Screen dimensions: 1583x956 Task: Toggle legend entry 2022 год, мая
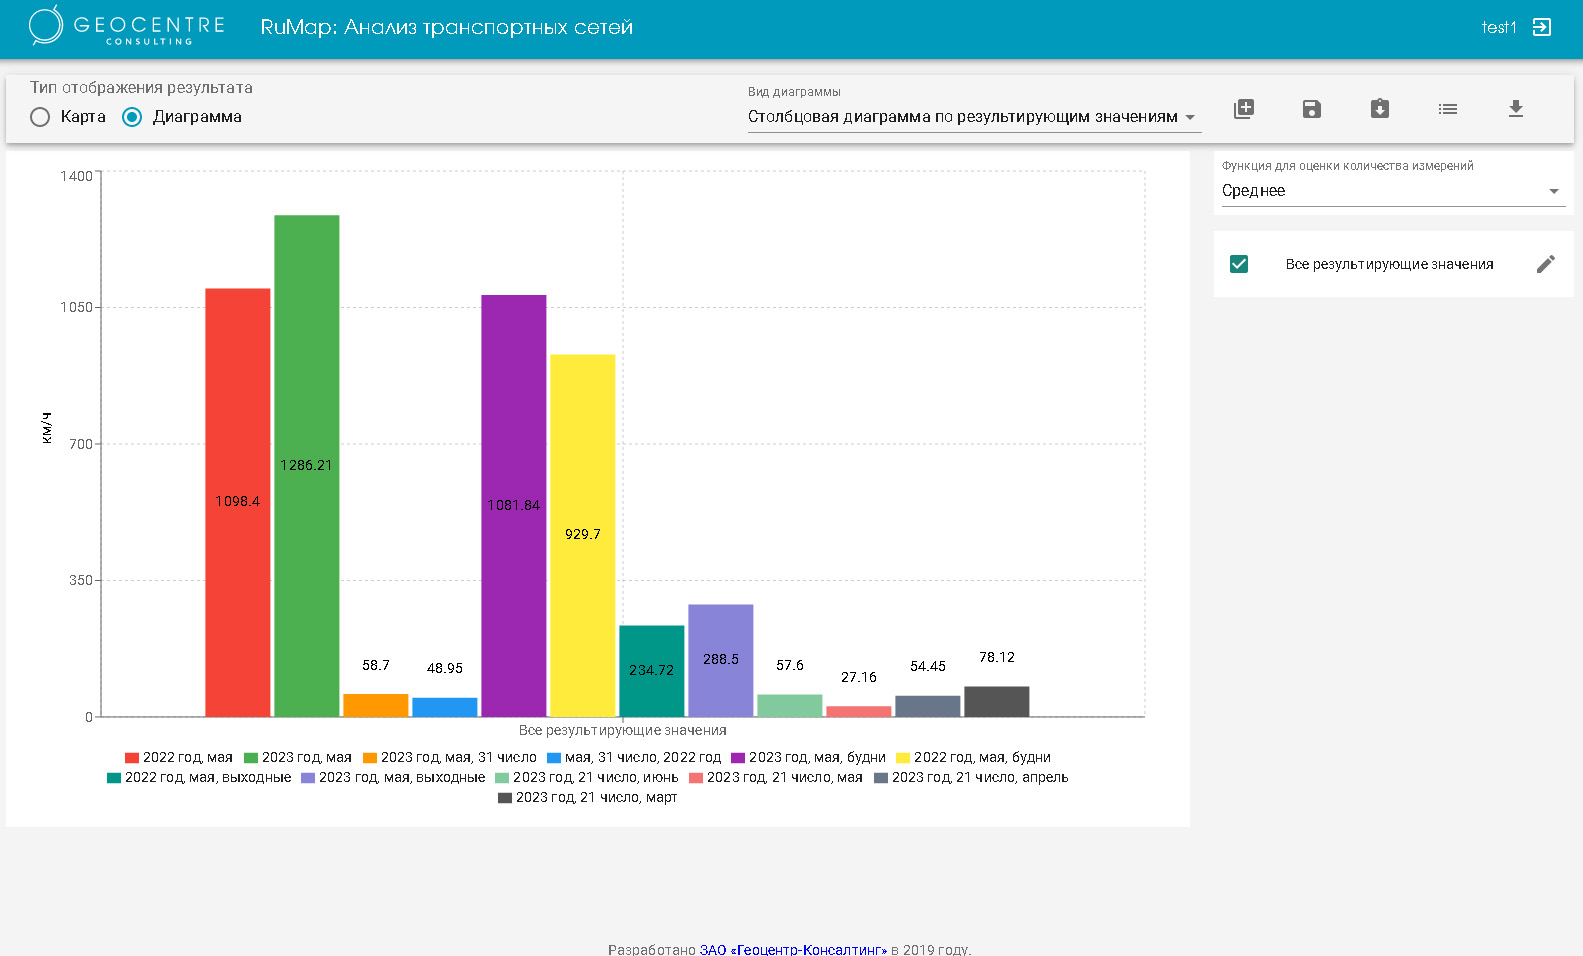pos(179,758)
